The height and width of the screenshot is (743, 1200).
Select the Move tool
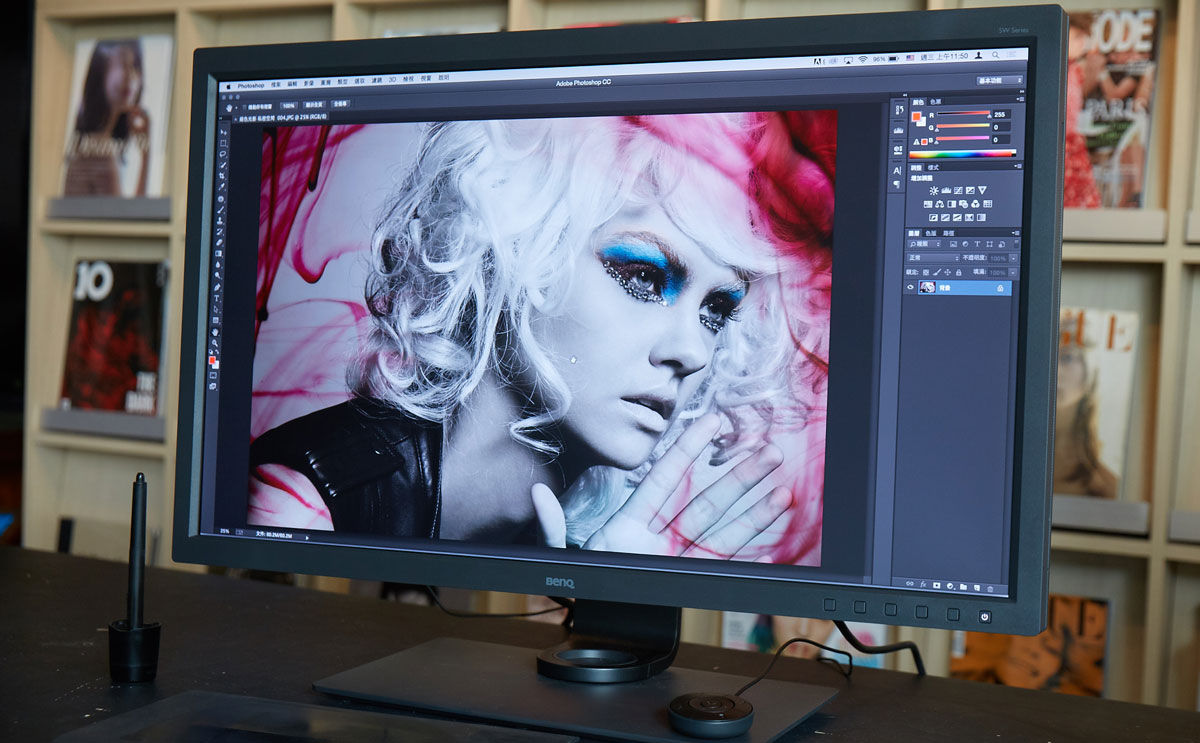click(224, 132)
